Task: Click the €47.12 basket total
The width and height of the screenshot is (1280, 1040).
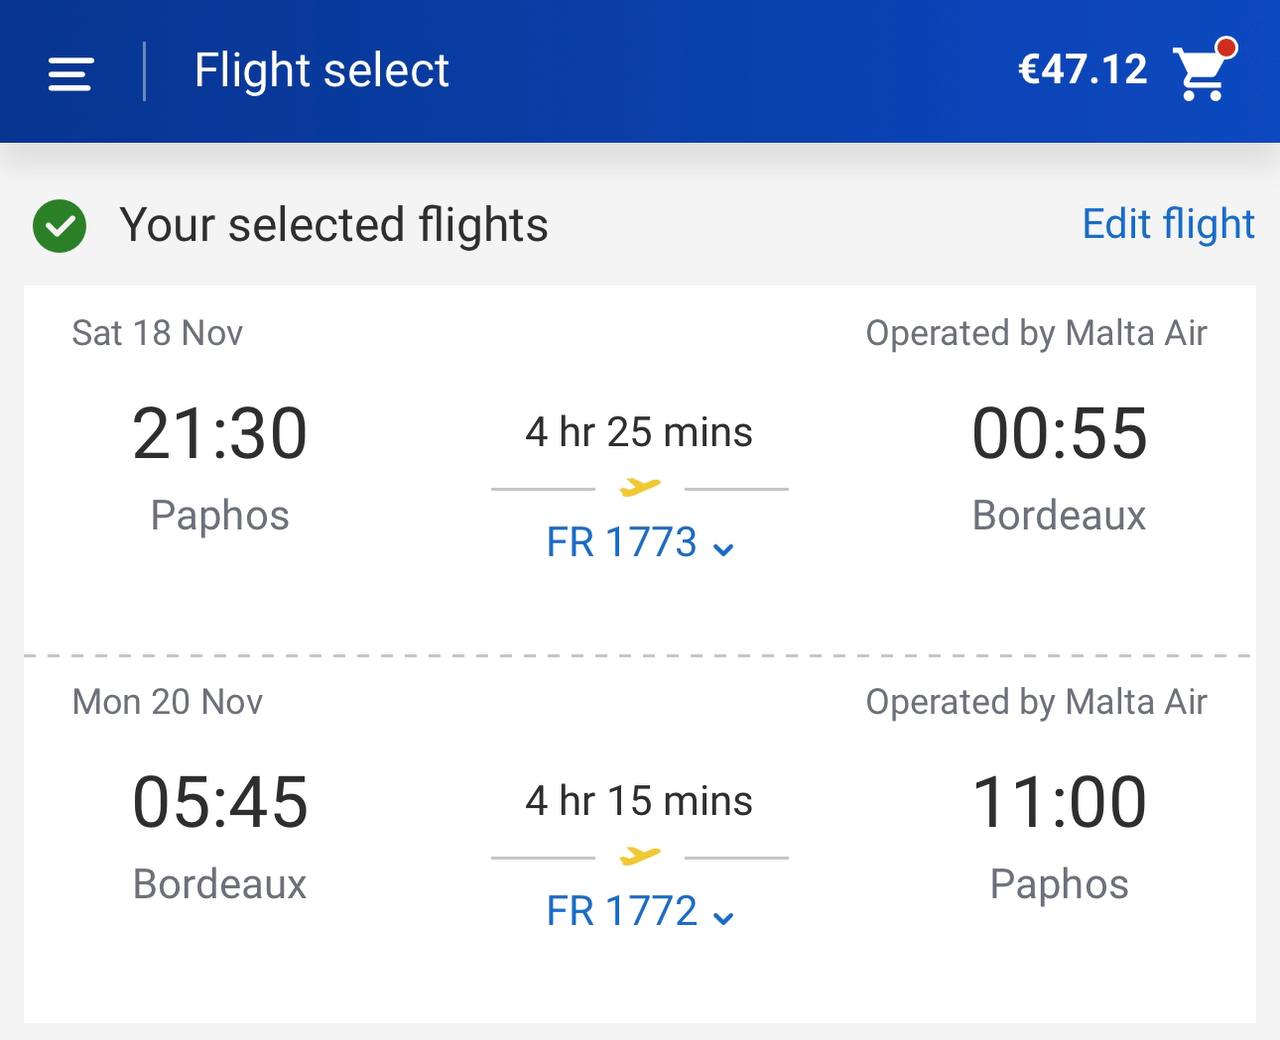Action: (1082, 70)
